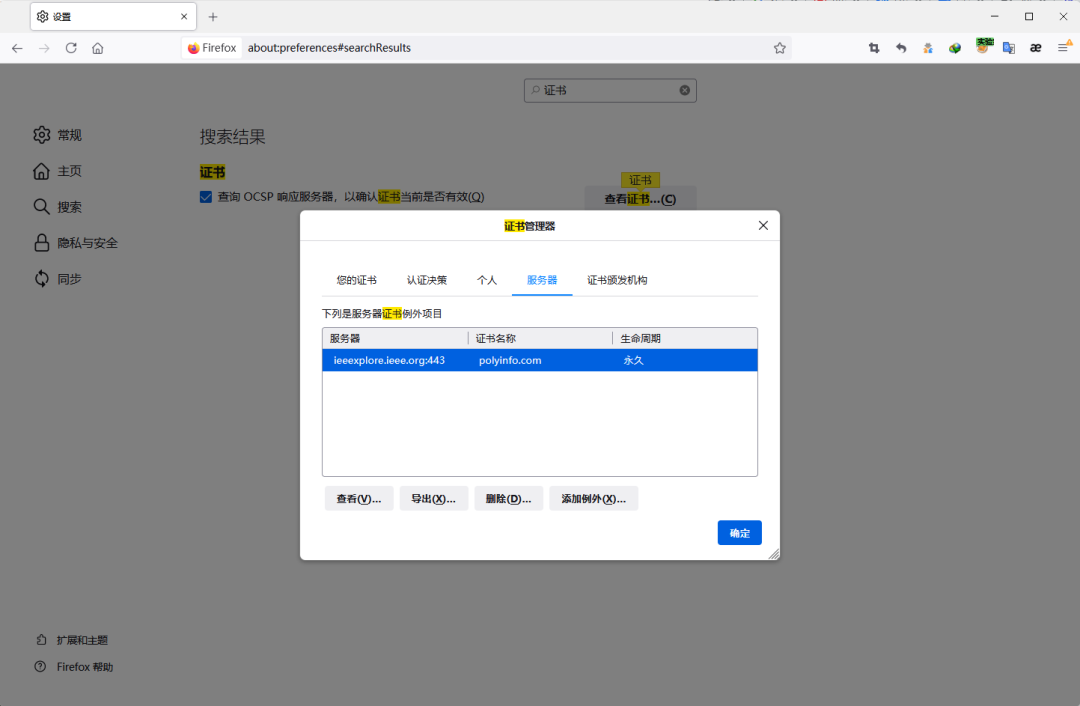Click the address bar URL
Screen dimensions: 1080x706
pos(329,48)
